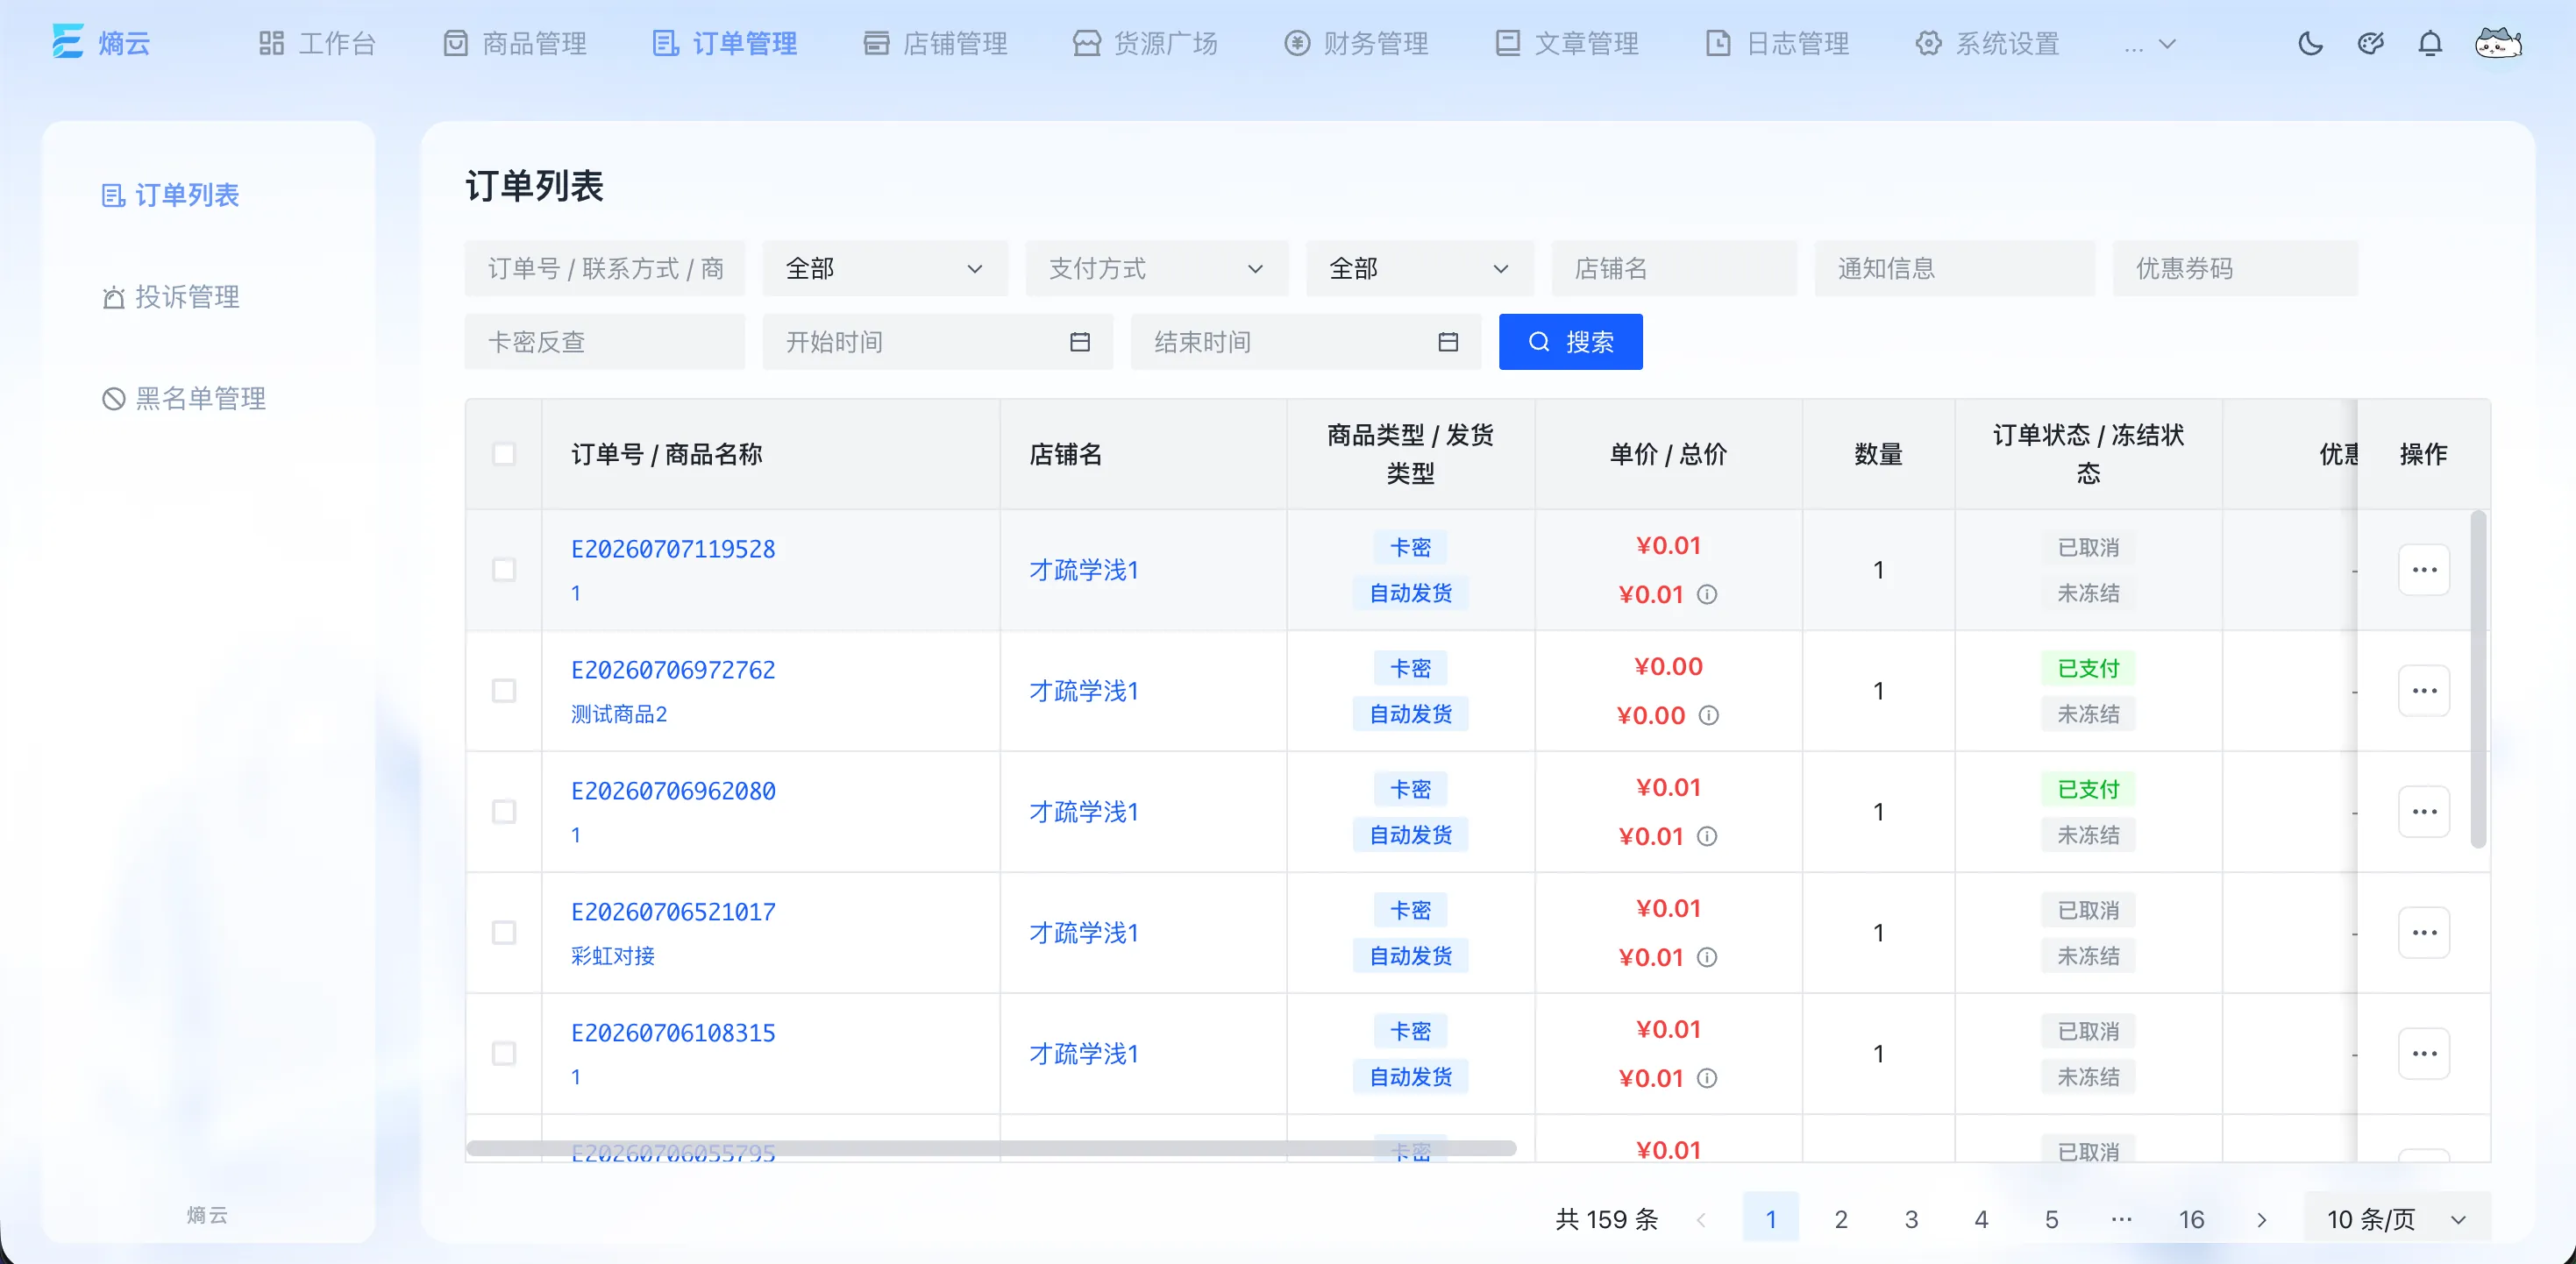Expand the more menu in top navigation
Viewport: 2576px width, 1264px height.
(2149, 44)
